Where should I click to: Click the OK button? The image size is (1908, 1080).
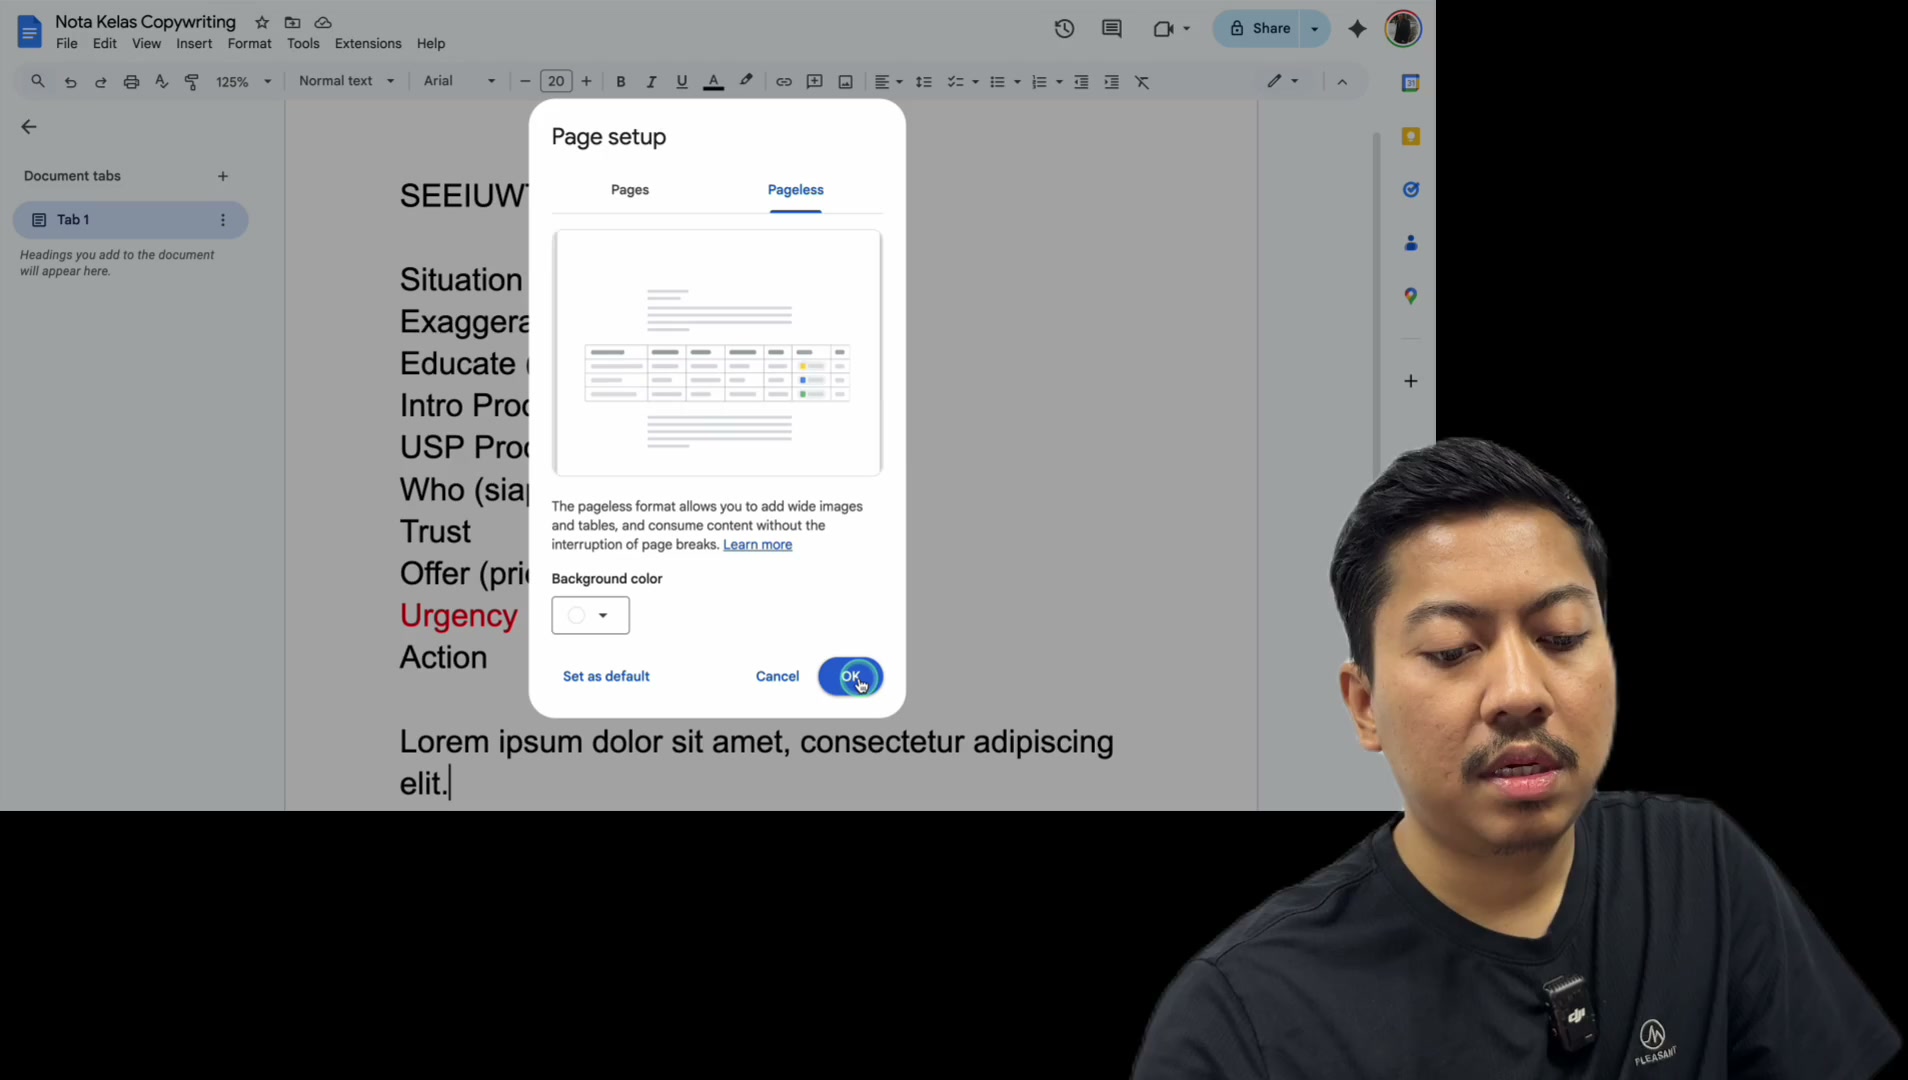(x=850, y=677)
